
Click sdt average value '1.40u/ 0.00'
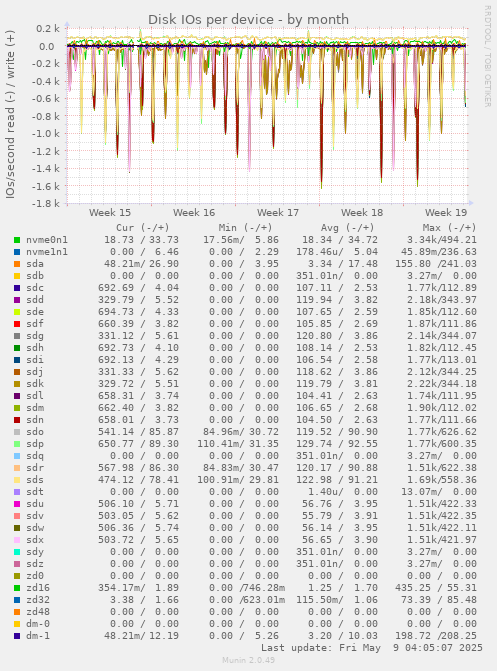tap(343, 492)
